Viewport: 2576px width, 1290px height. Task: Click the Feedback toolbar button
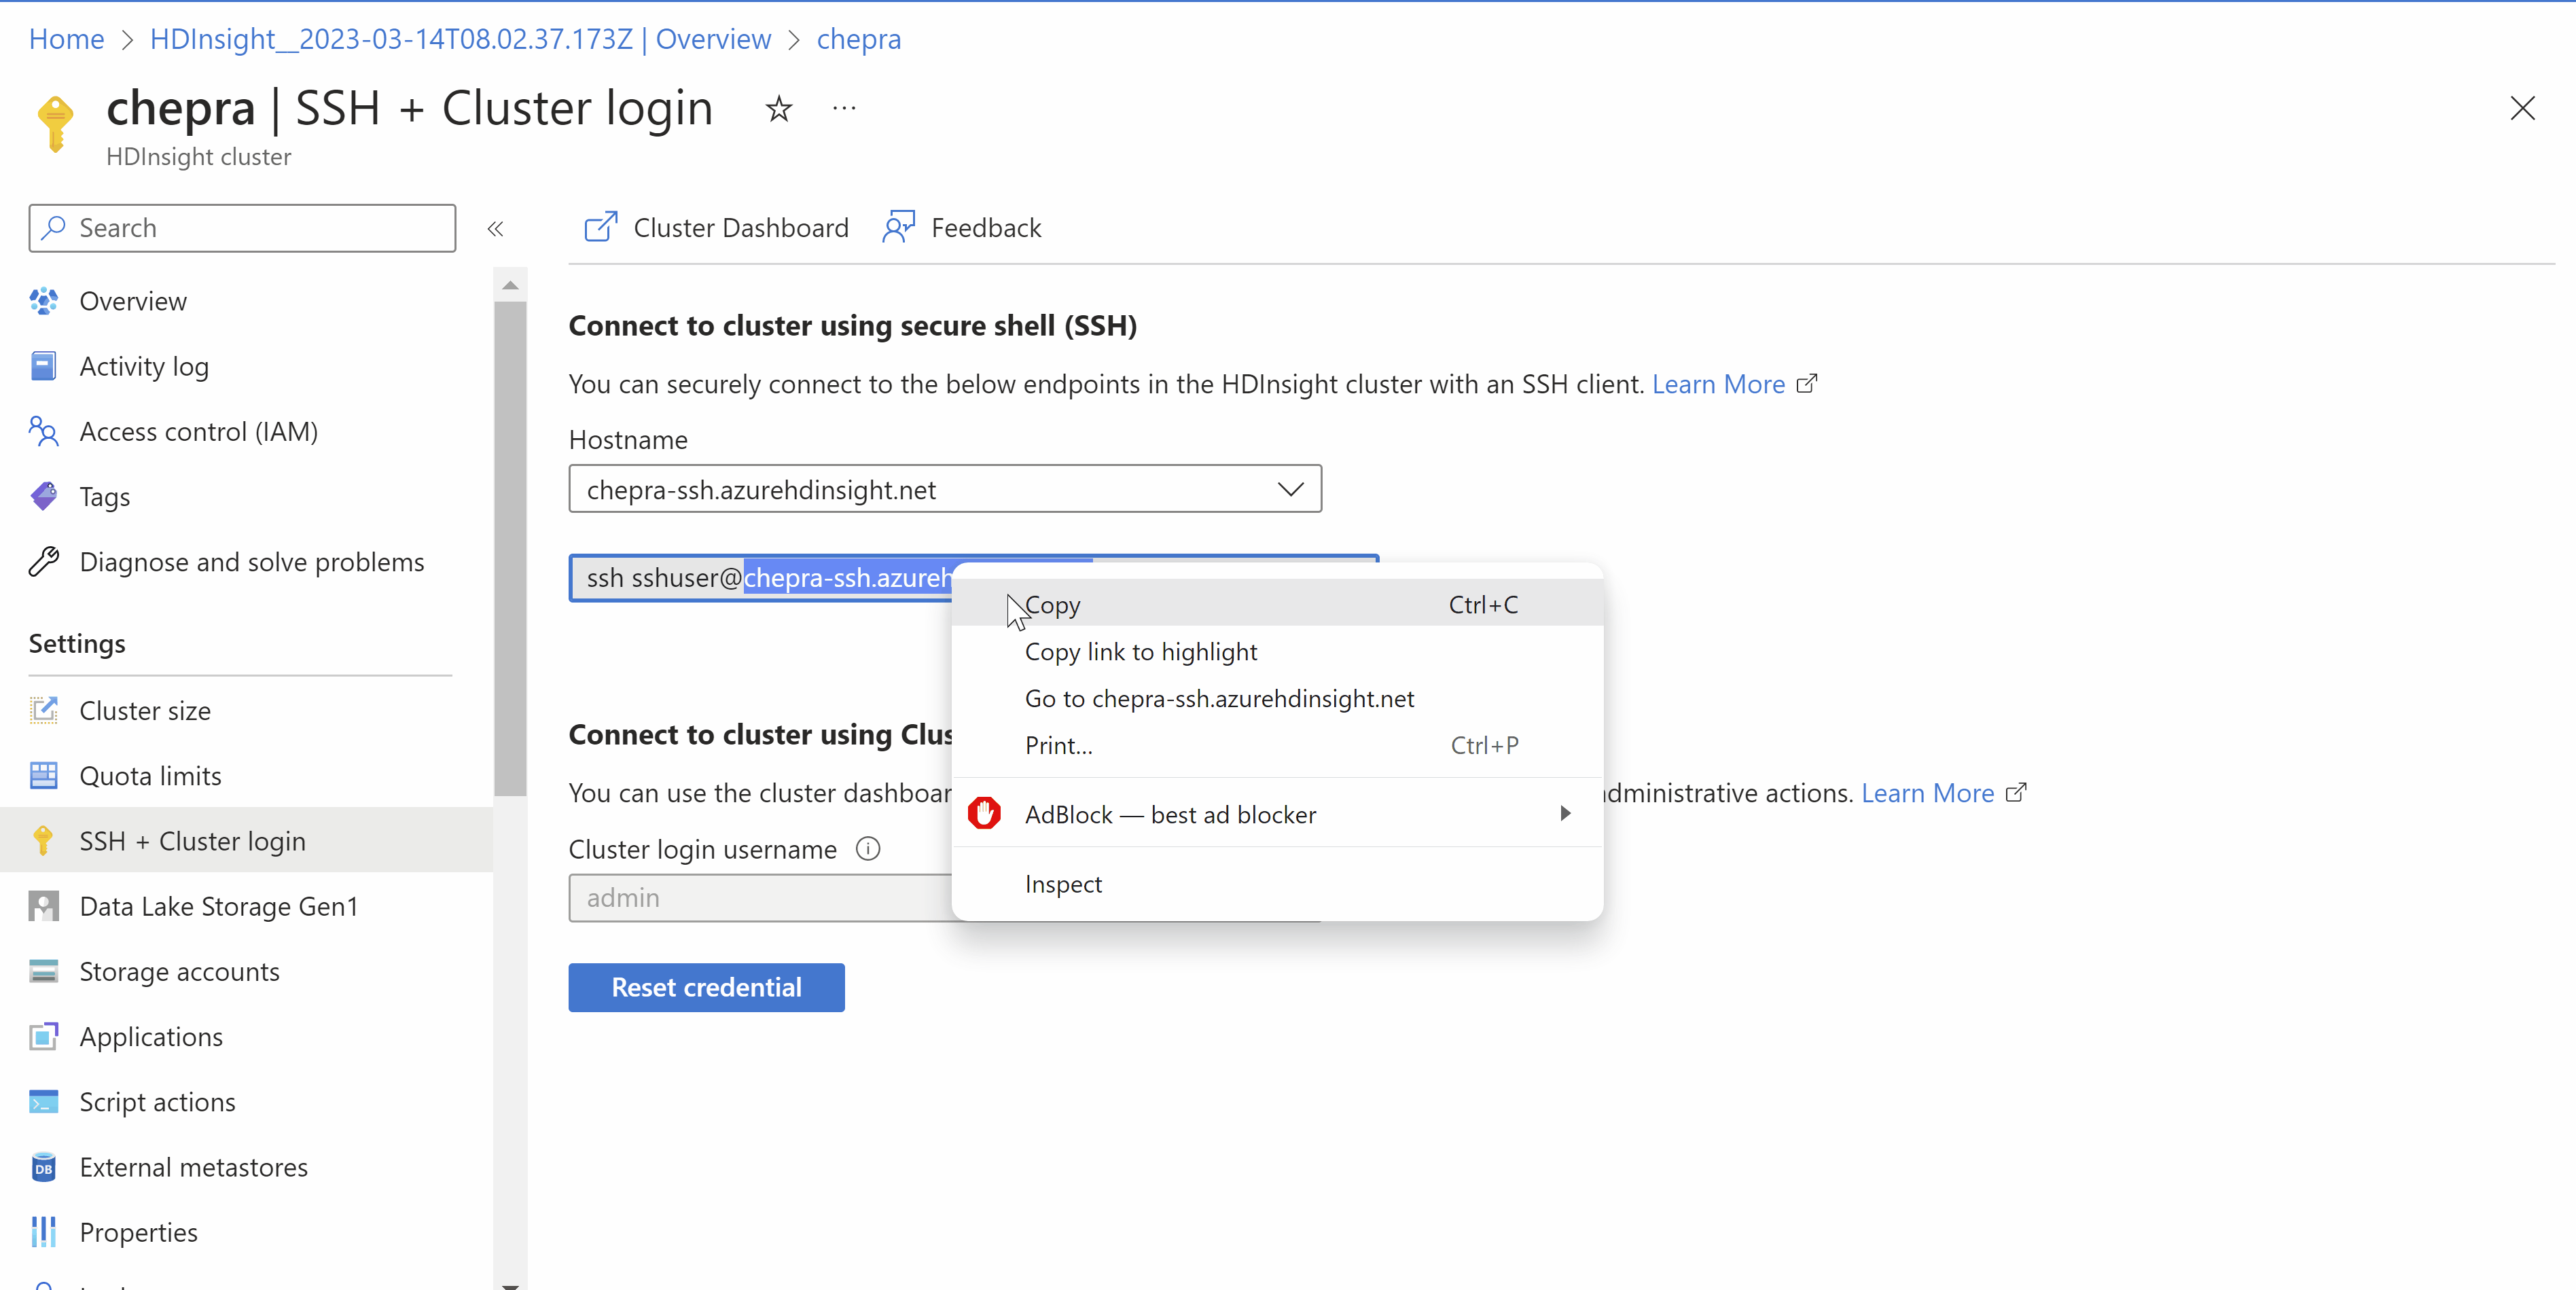pyautogui.click(x=962, y=227)
